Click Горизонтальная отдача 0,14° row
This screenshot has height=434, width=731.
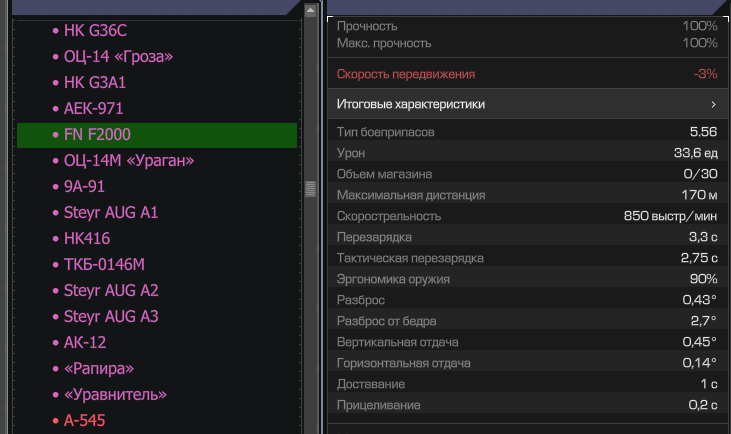(x=528, y=363)
